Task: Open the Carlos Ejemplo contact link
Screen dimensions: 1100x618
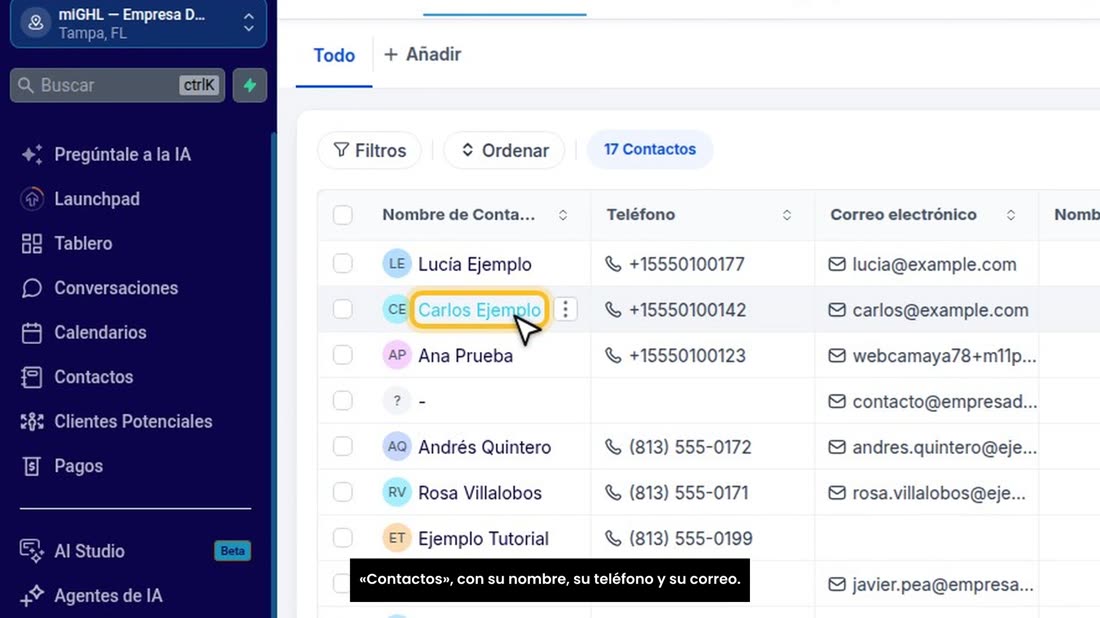Action: tap(479, 310)
